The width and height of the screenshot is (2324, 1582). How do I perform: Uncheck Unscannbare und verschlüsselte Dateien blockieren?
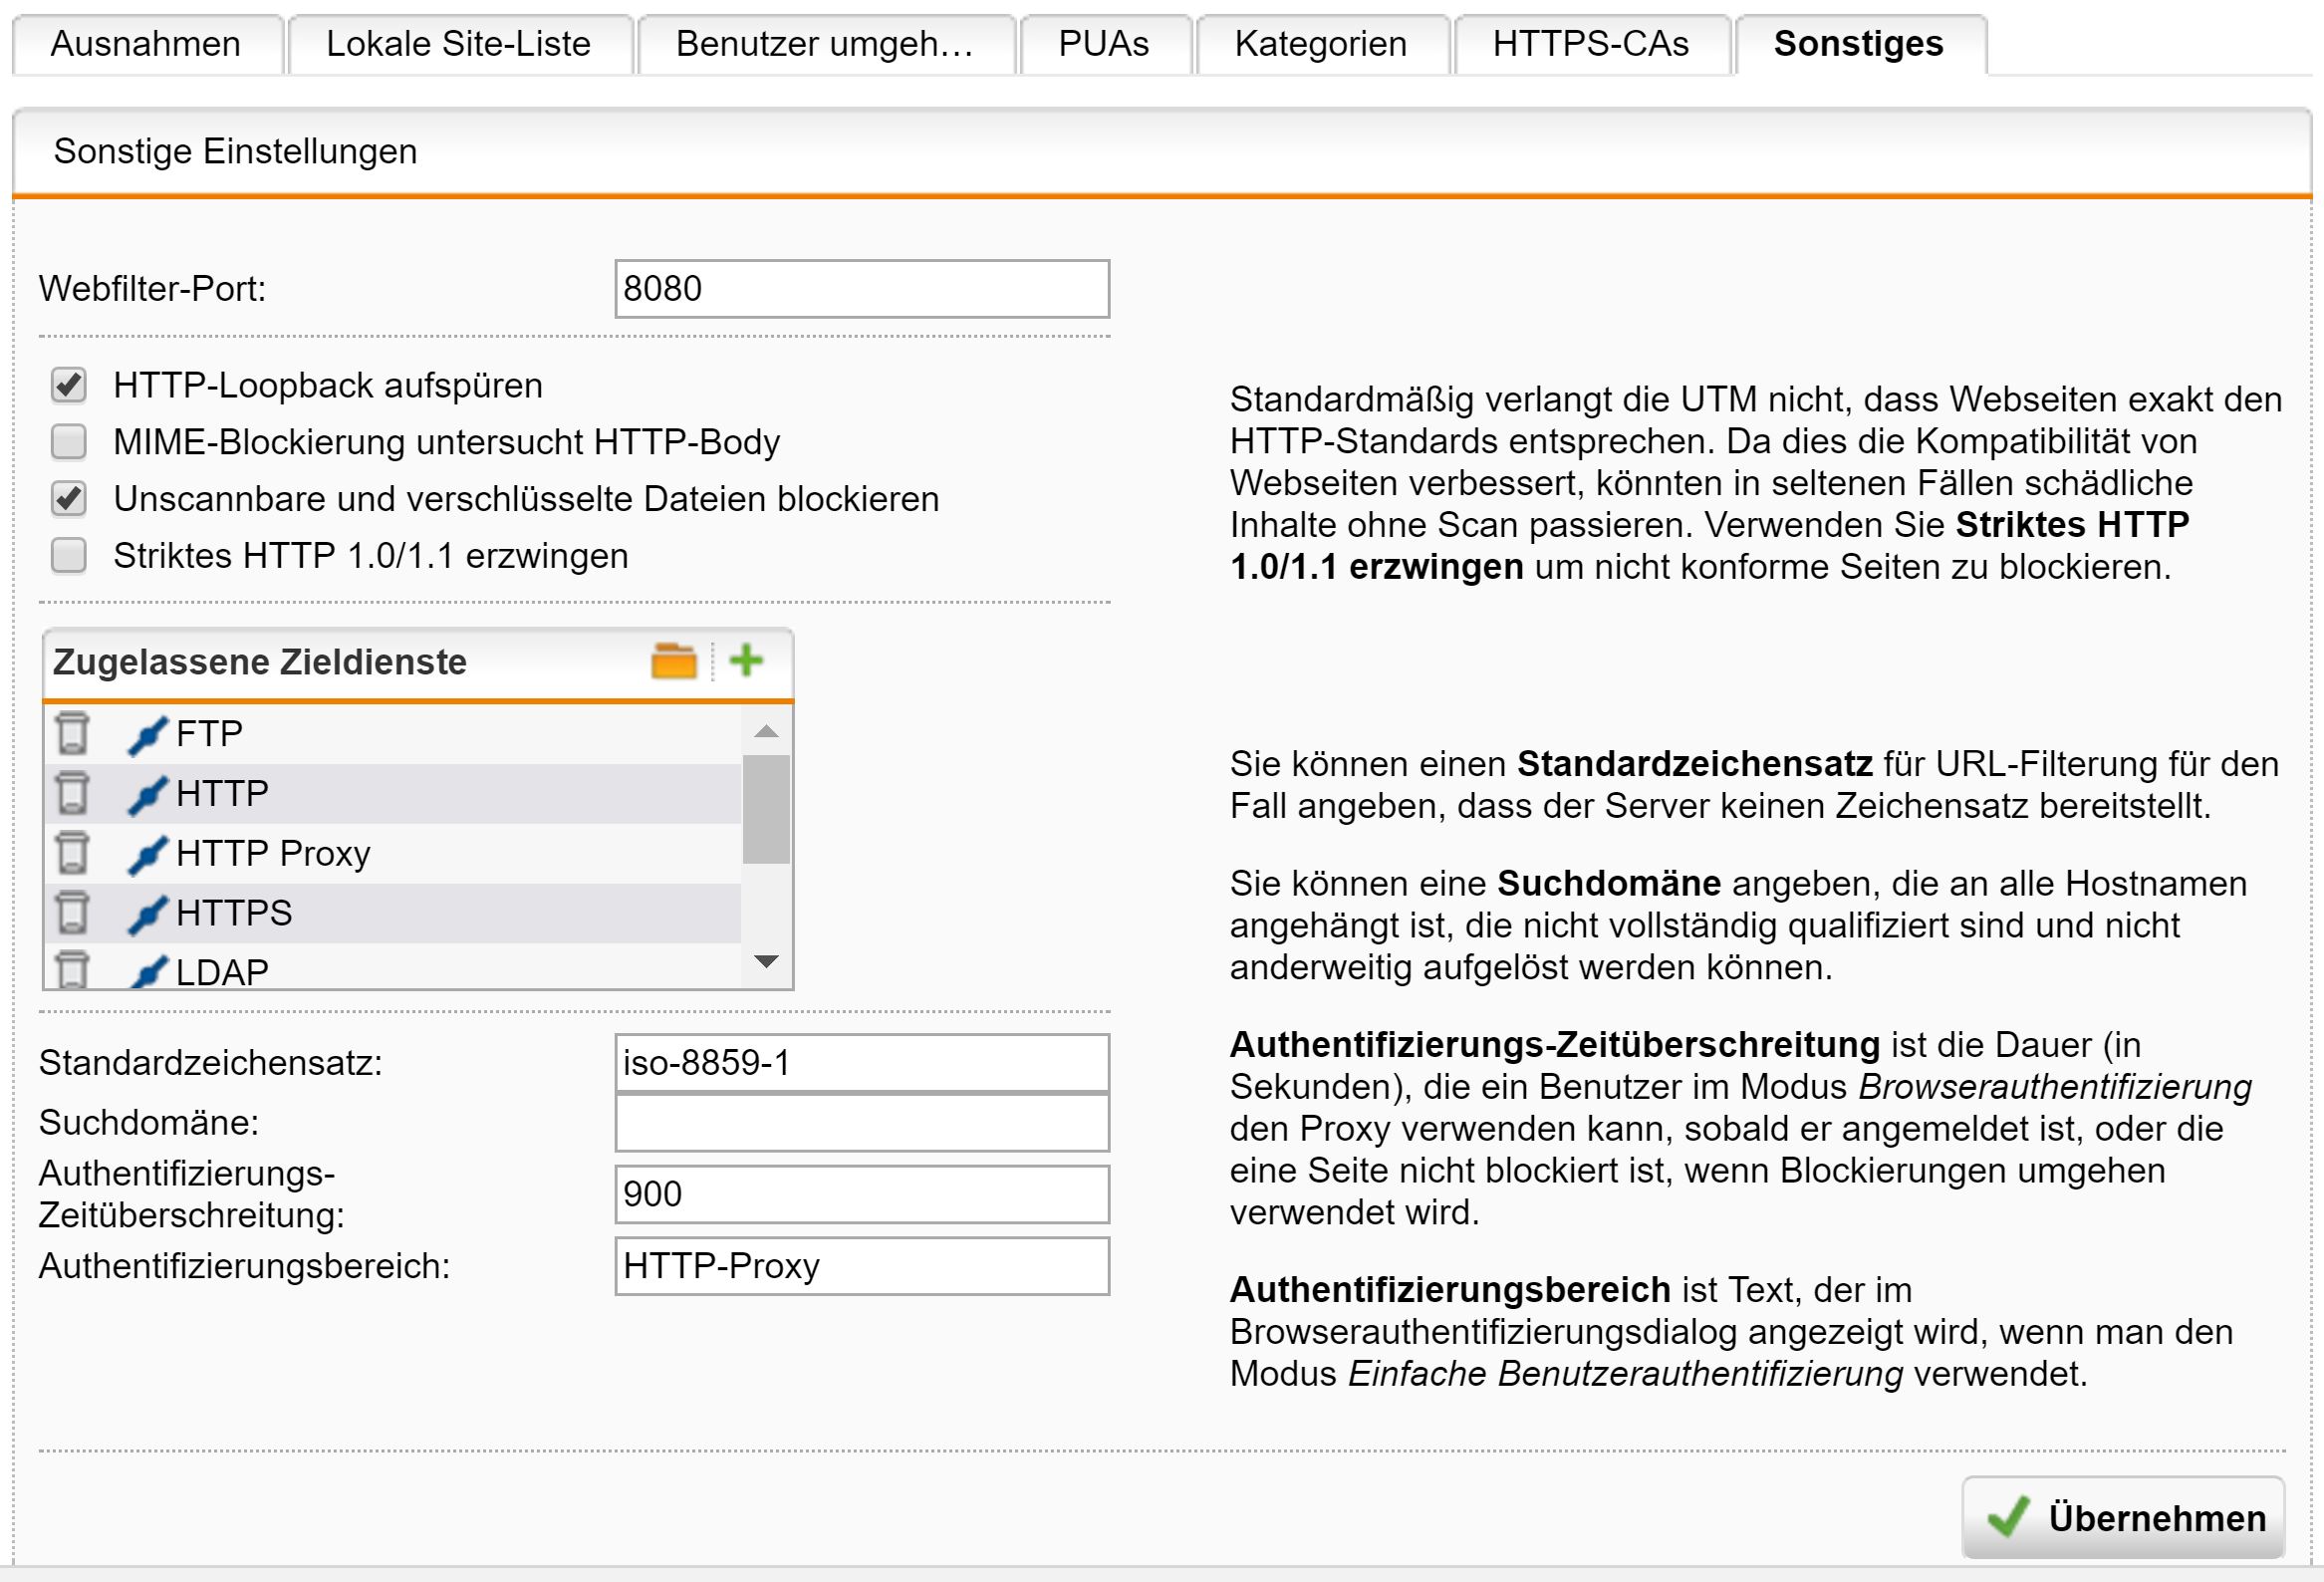[69, 498]
